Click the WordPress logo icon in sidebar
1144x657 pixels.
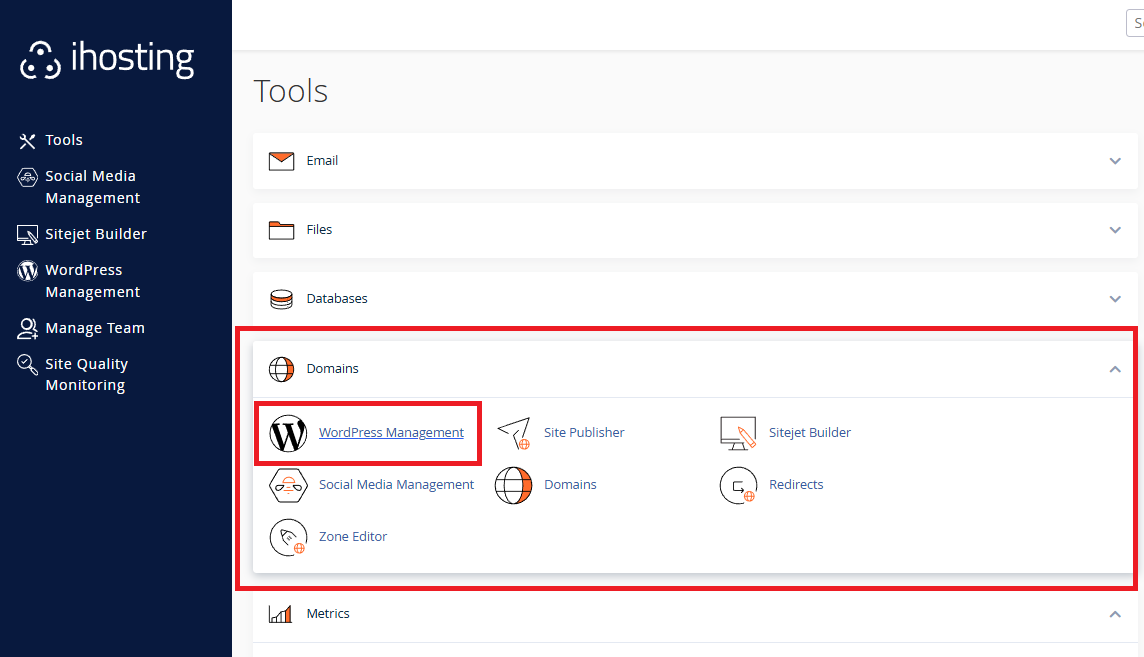click(27, 271)
